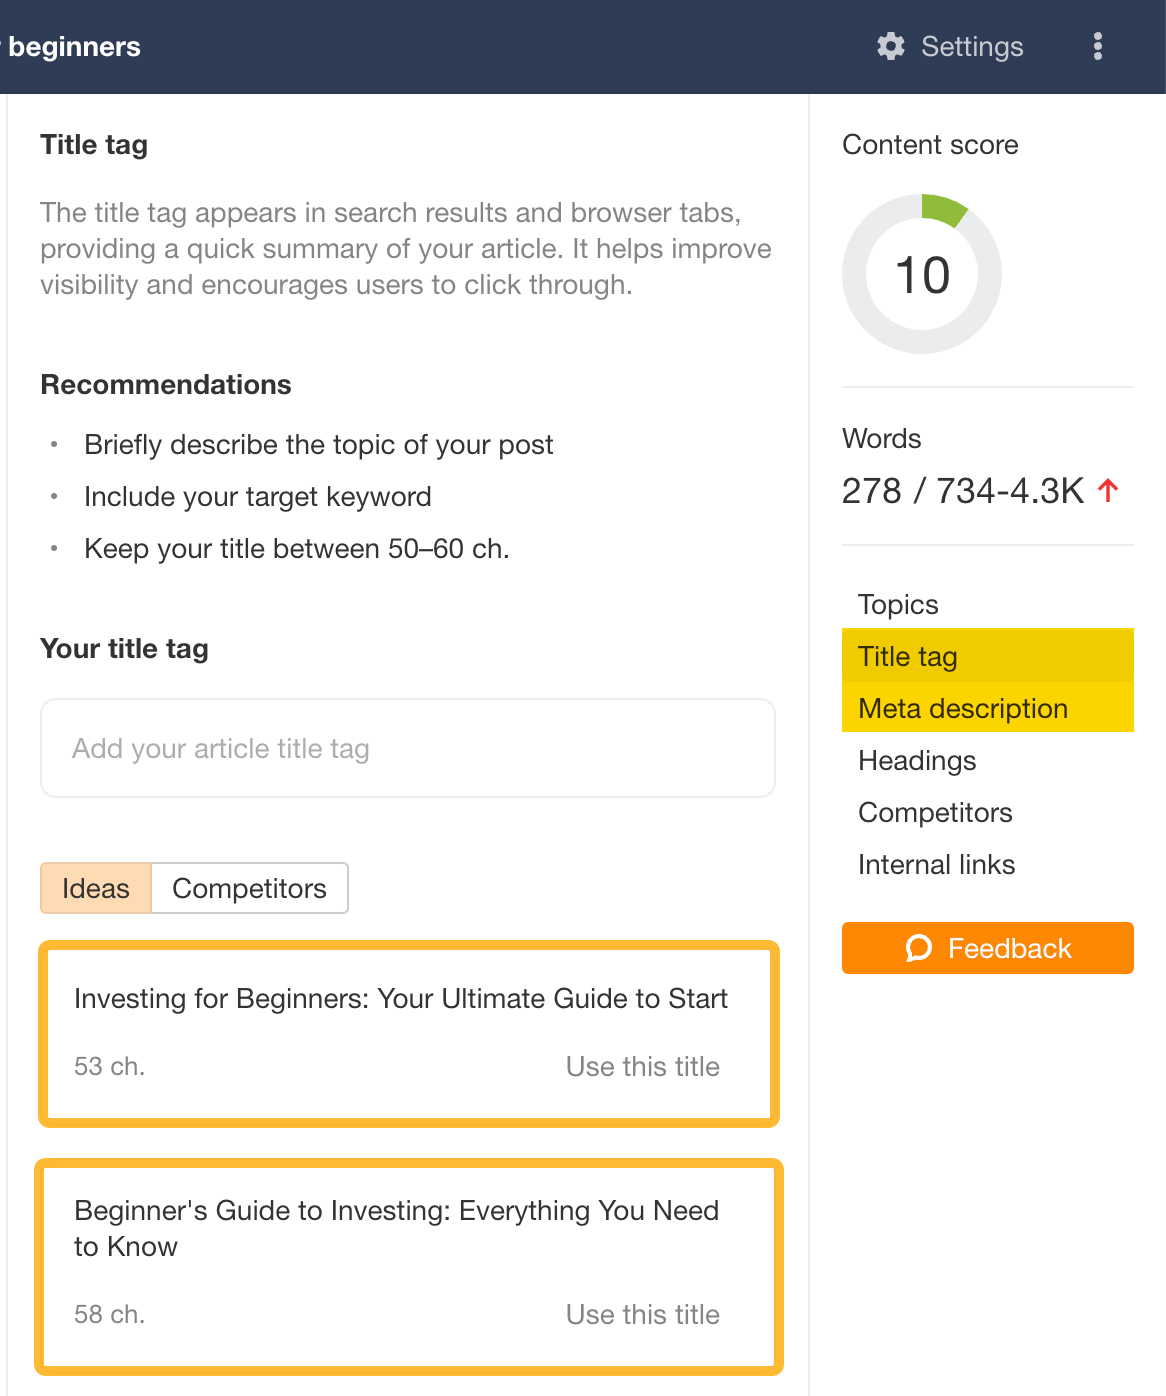The width and height of the screenshot is (1166, 1396).
Task: Switch to the Competitors tab
Action: click(249, 888)
